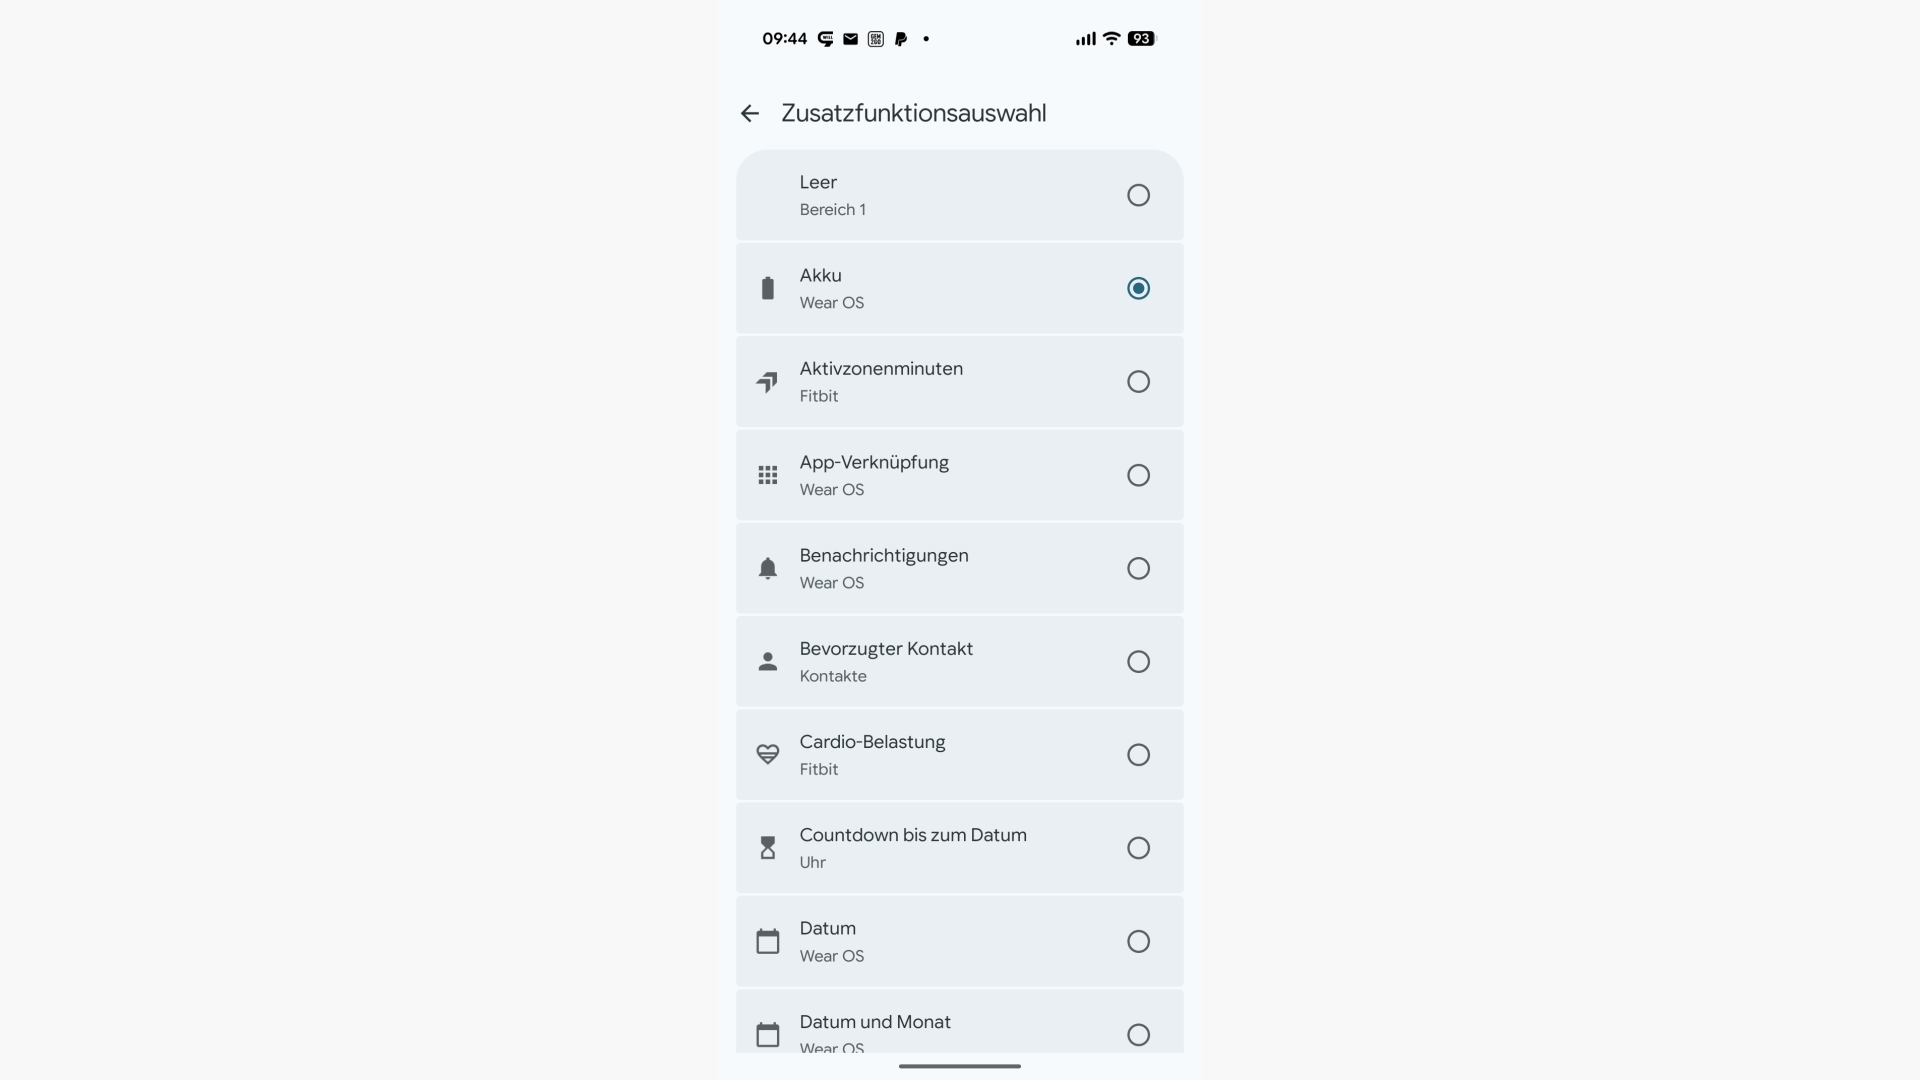Tap the Bevorzugter Kontakt person icon

pos(767,662)
